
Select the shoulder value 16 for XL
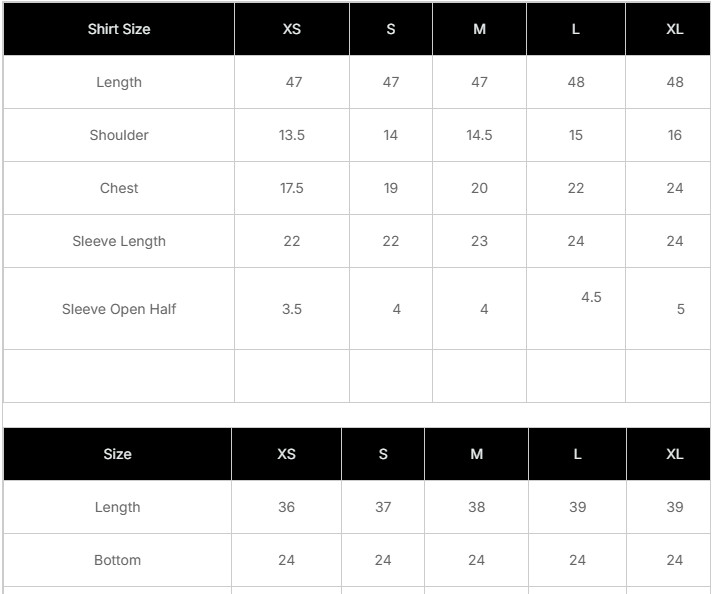click(675, 135)
